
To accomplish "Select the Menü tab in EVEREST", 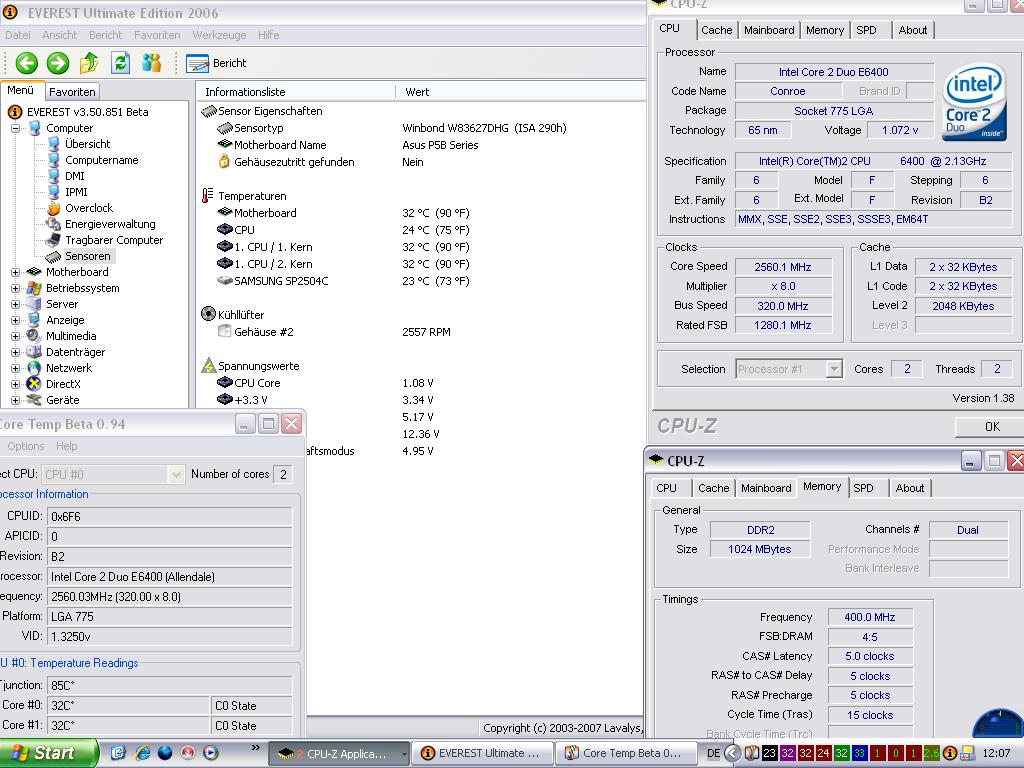I will pyautogui.click(x=21, y=91).
